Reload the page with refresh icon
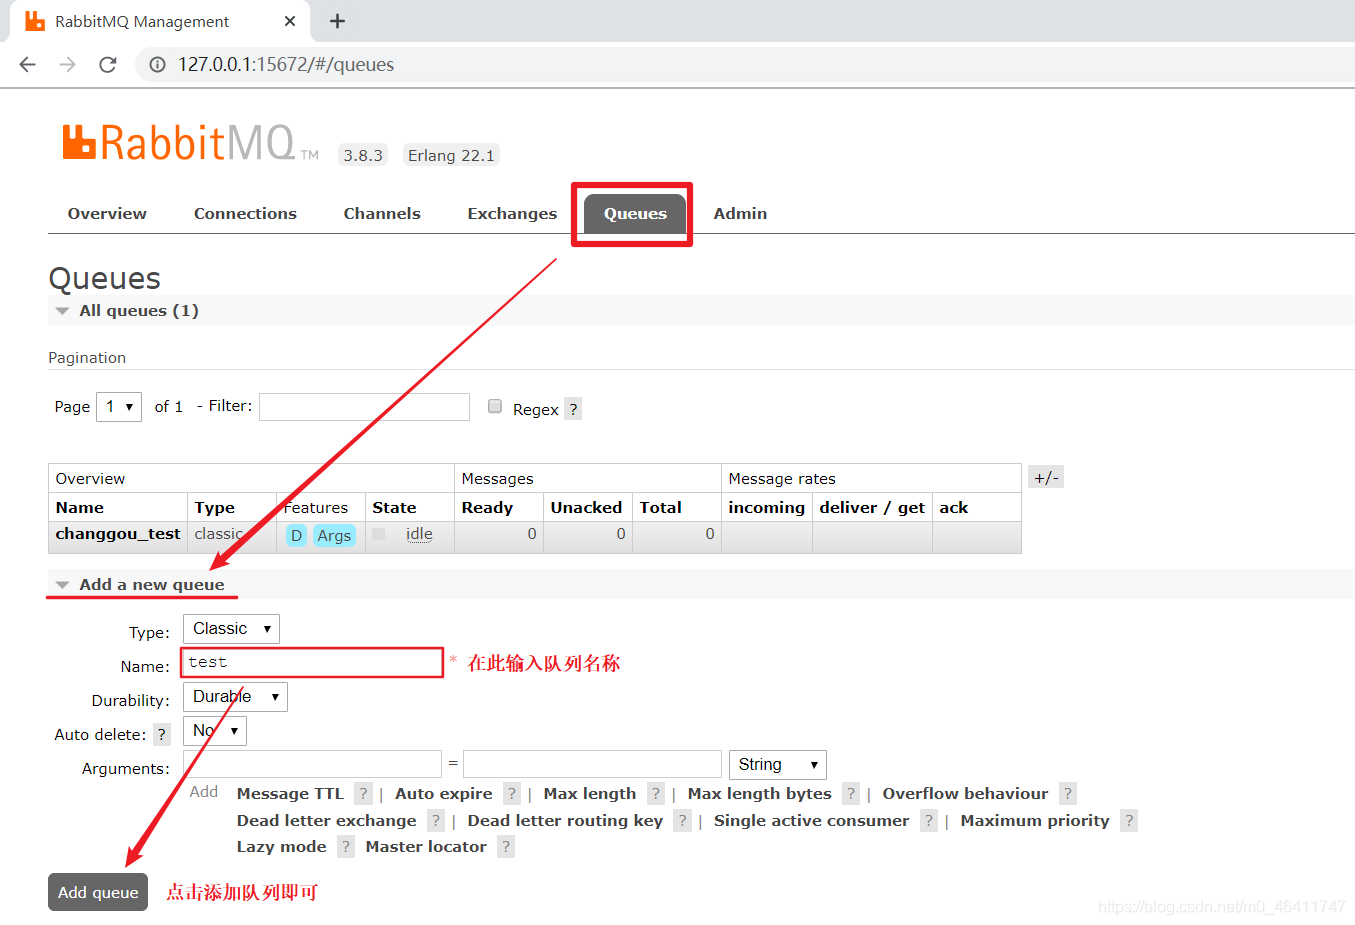The image size is (1355, 925). click(108, 64)
